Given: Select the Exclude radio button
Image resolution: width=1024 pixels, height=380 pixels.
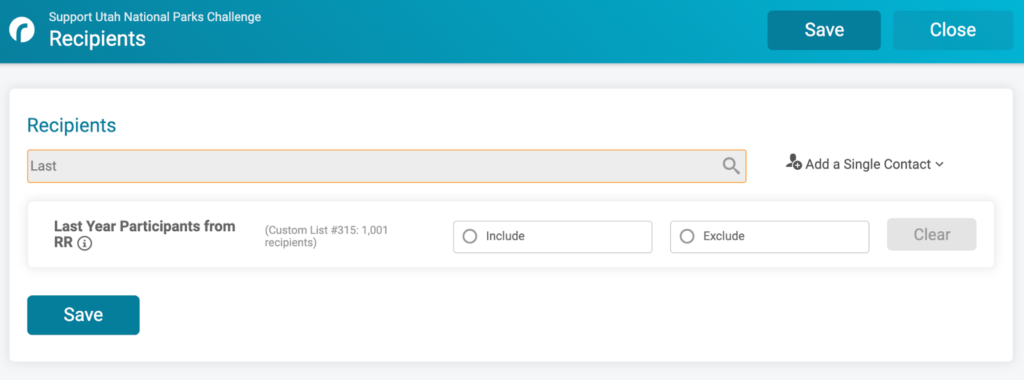Looking at the screenshot, I should pos(686,236).
